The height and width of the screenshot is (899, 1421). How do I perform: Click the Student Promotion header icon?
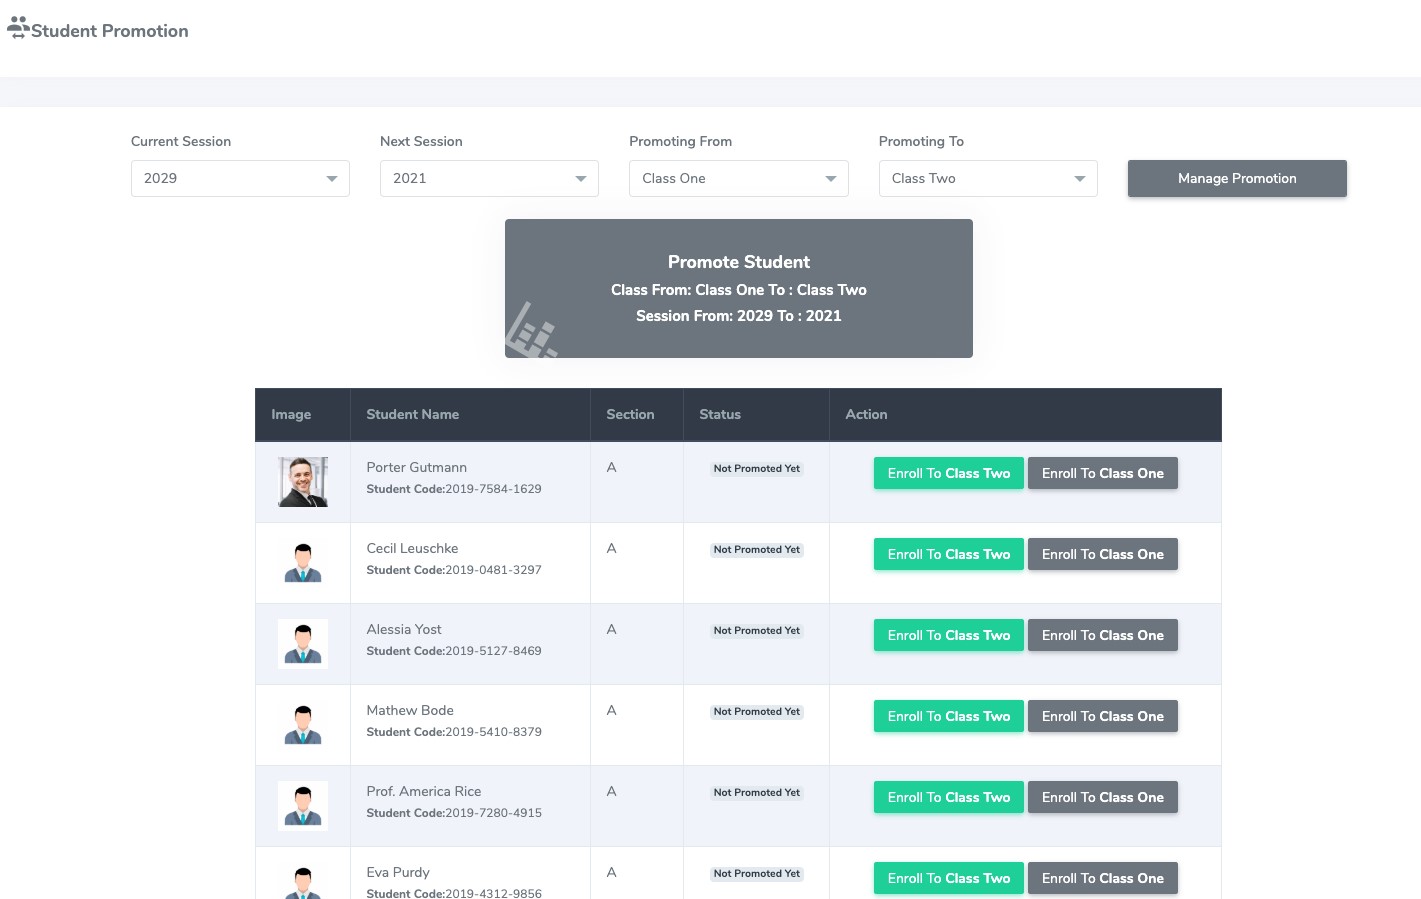pos(18,28)
